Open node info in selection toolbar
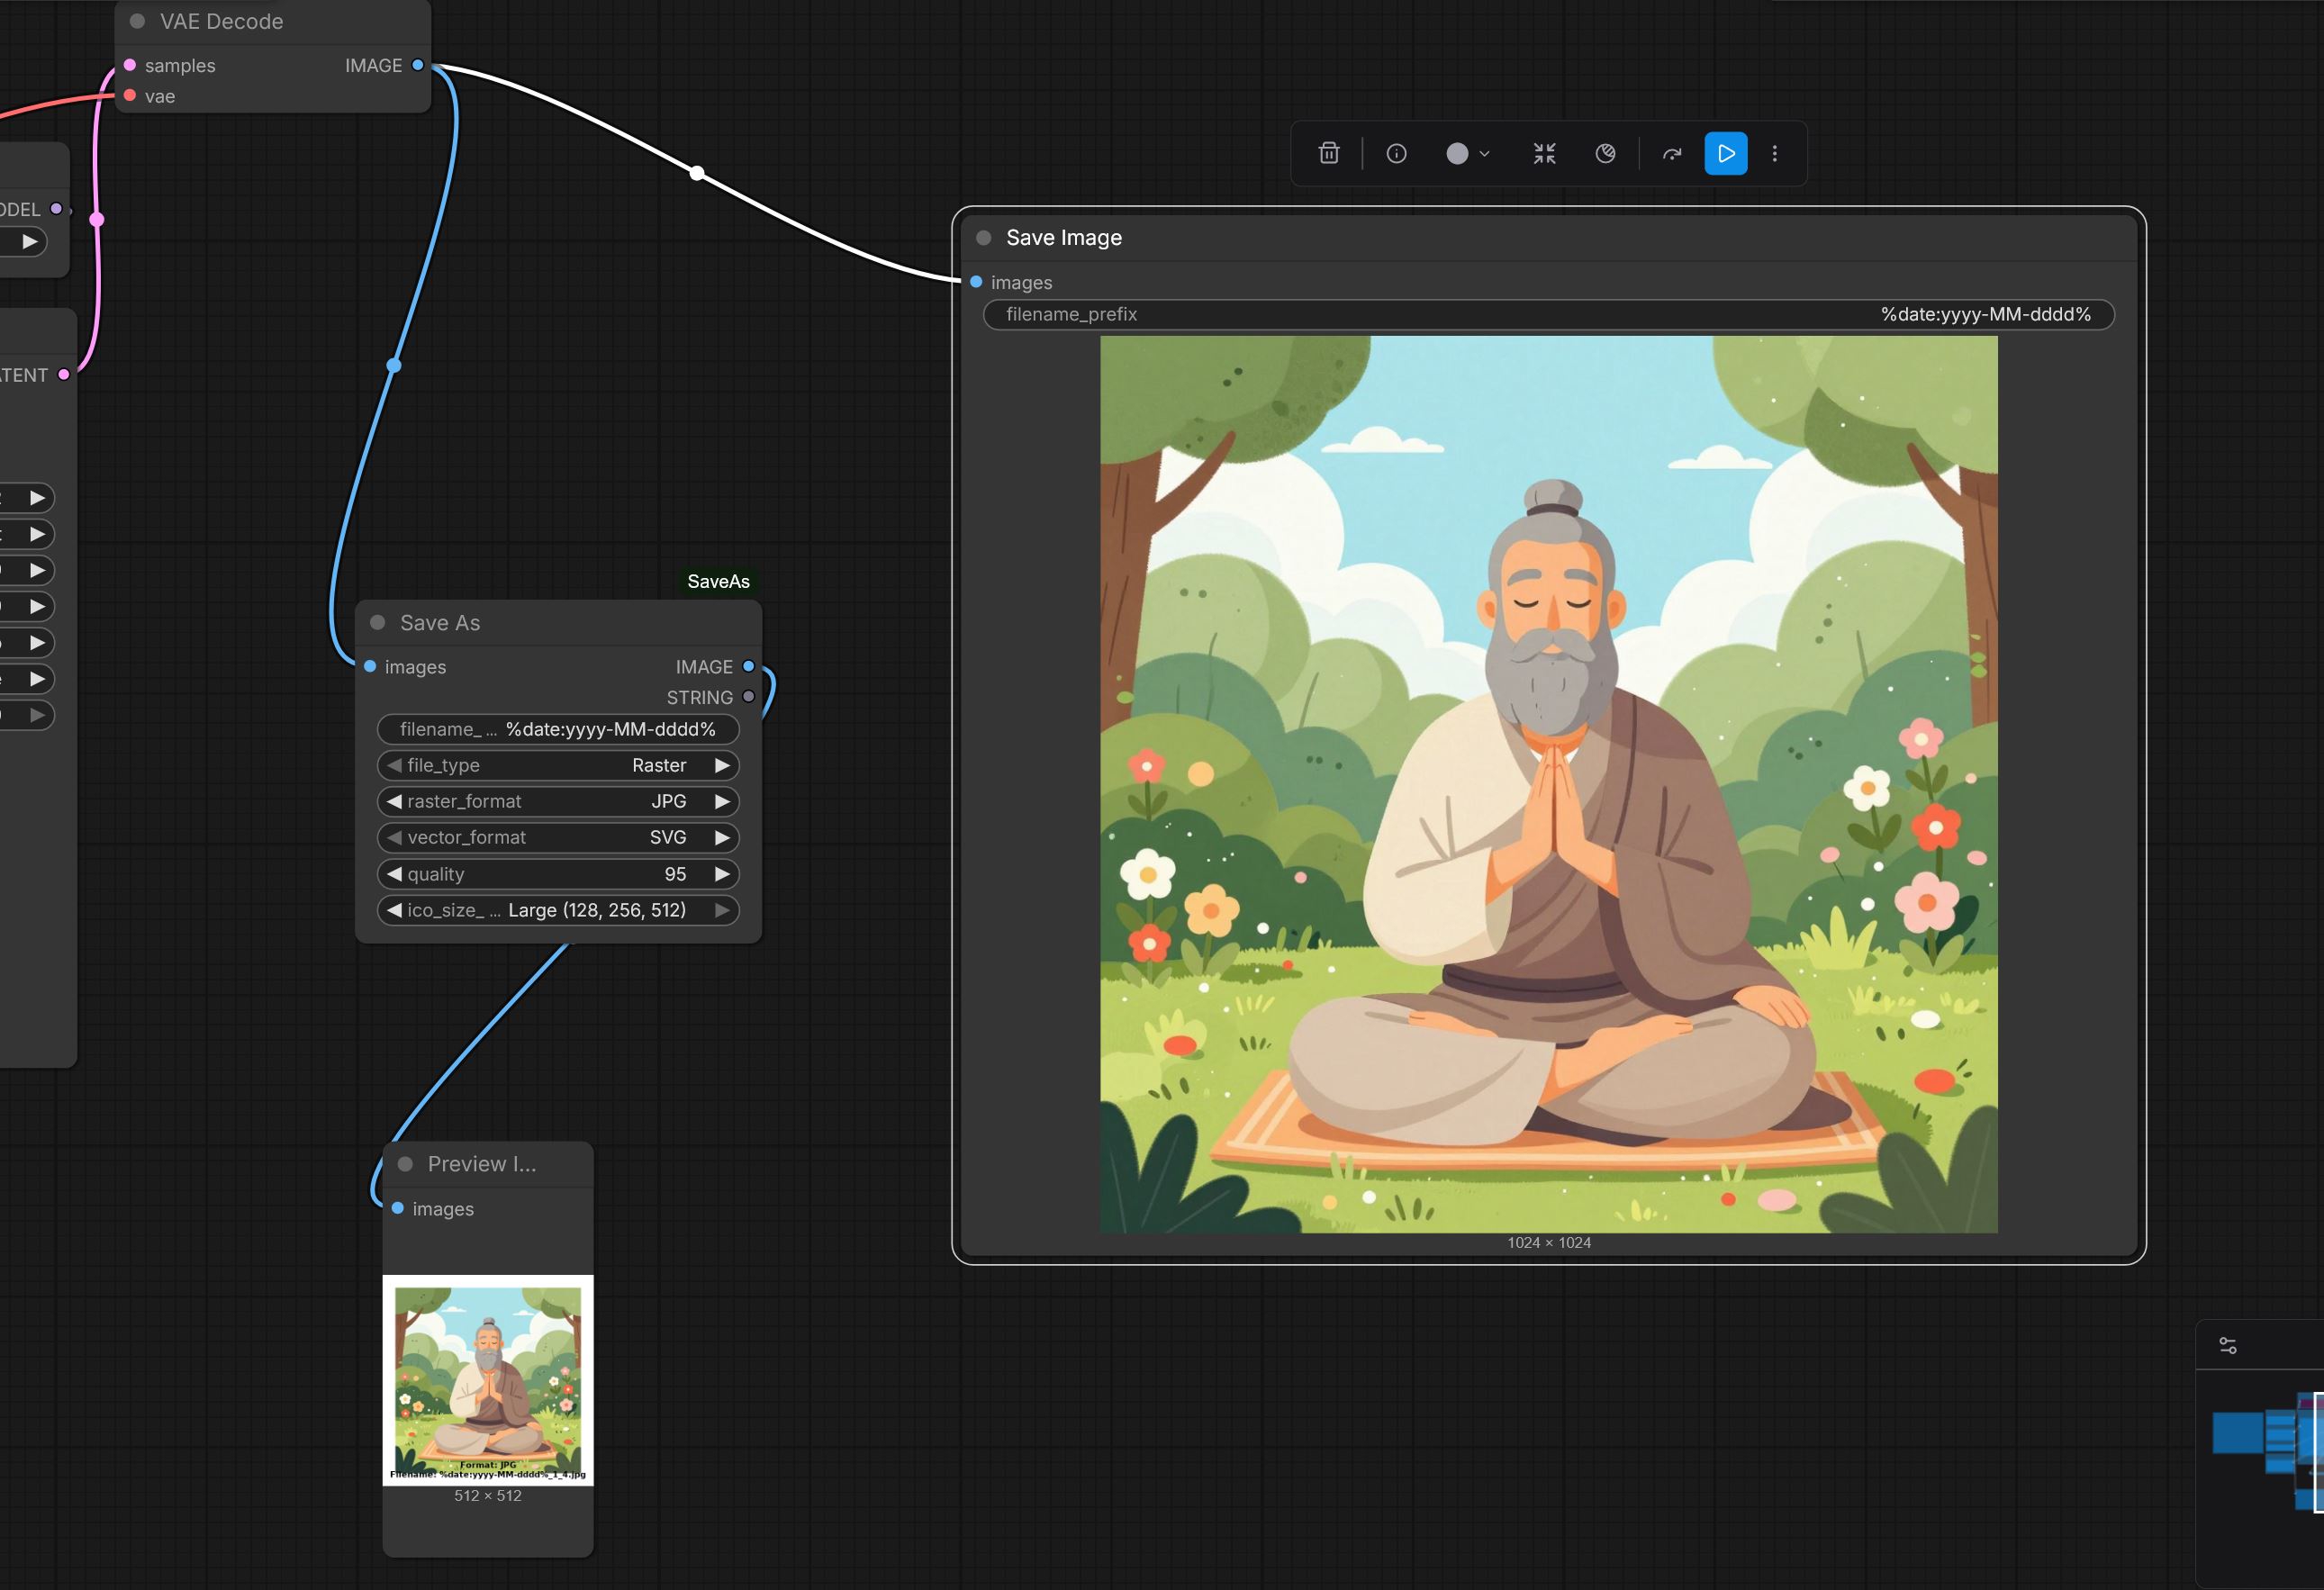The height and width of the screenshot is (1590, 2324). pos(1396,153)
